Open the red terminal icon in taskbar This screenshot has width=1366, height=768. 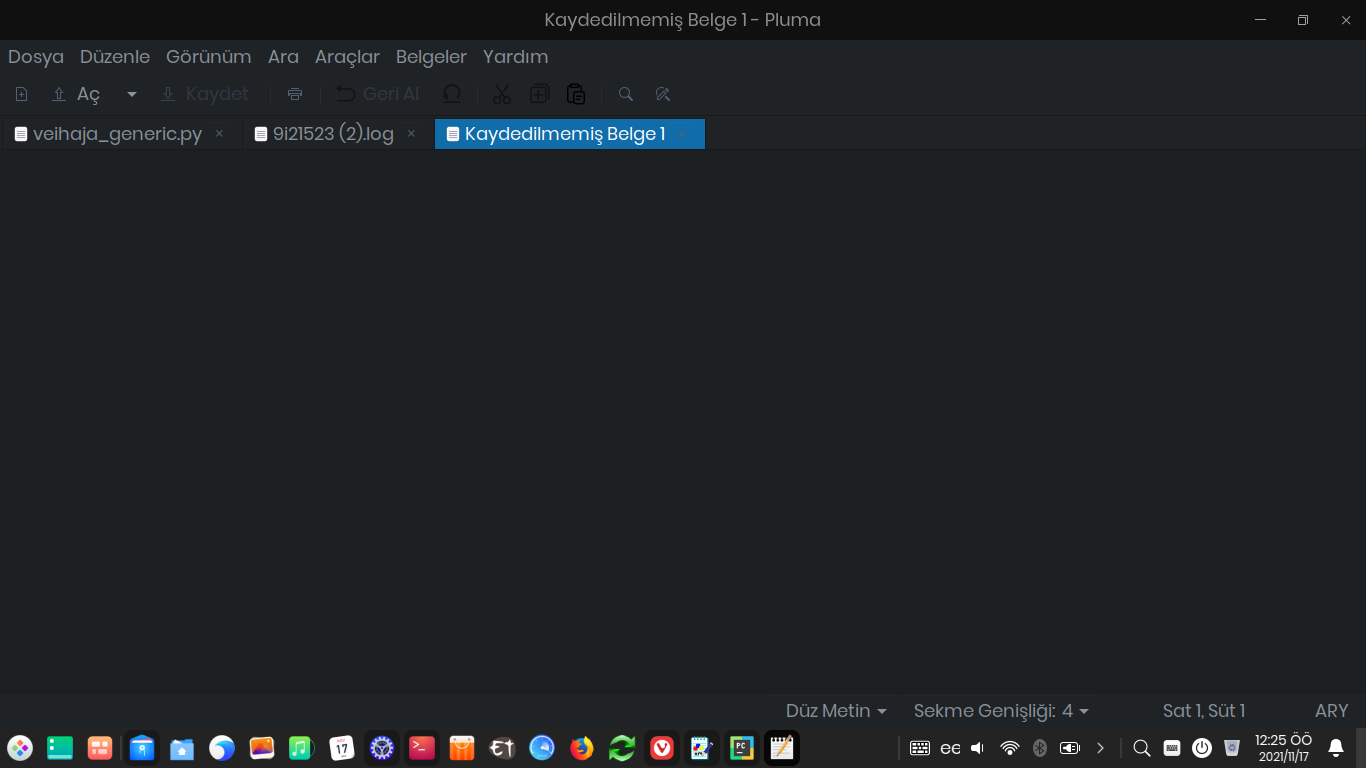(x=422, y=748)
